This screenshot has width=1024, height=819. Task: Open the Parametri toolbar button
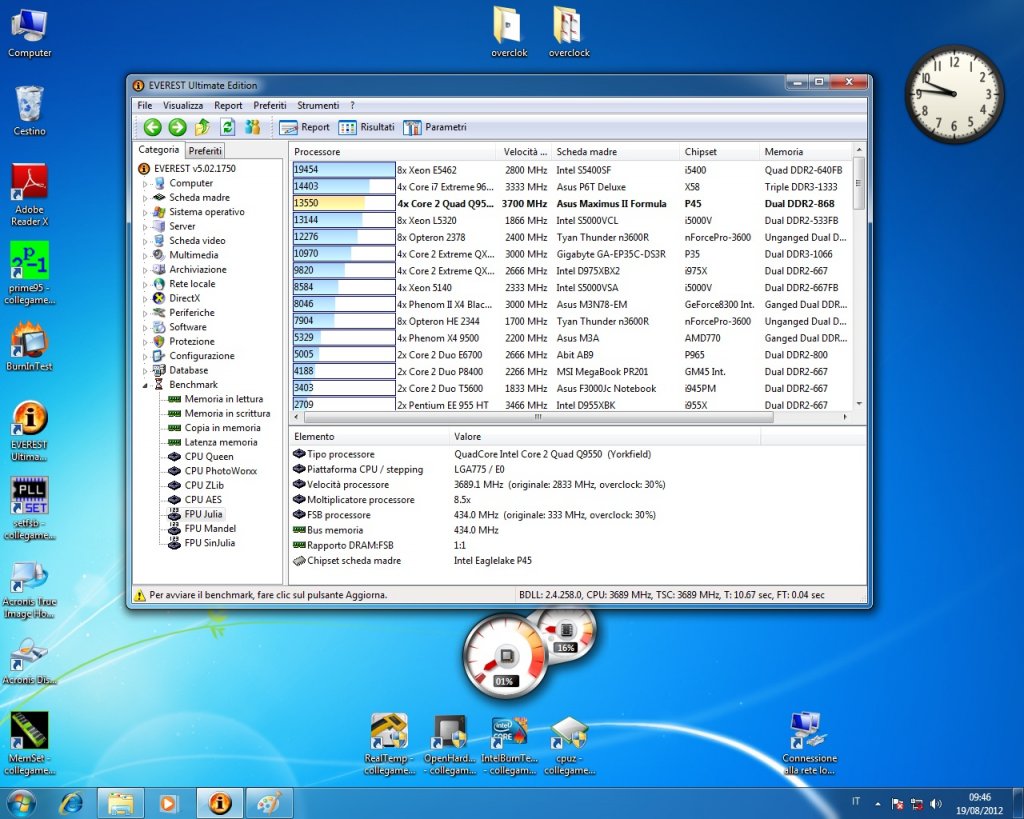(435, 127)
